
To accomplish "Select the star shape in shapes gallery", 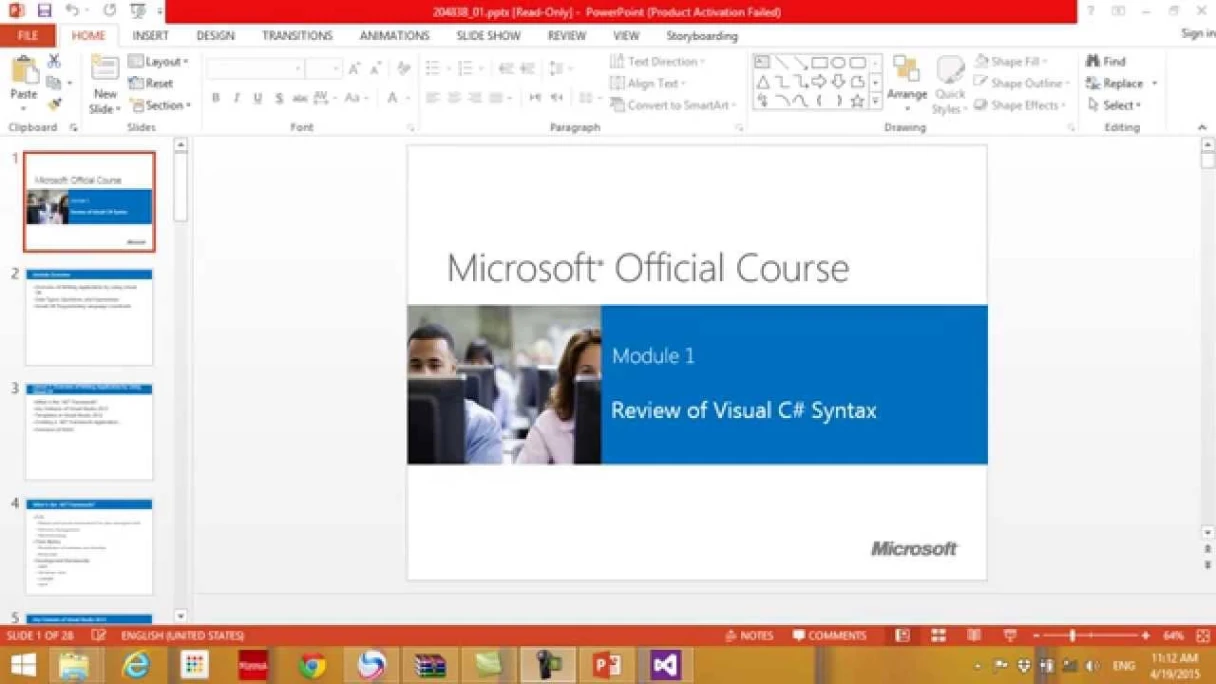I will 857,101.
